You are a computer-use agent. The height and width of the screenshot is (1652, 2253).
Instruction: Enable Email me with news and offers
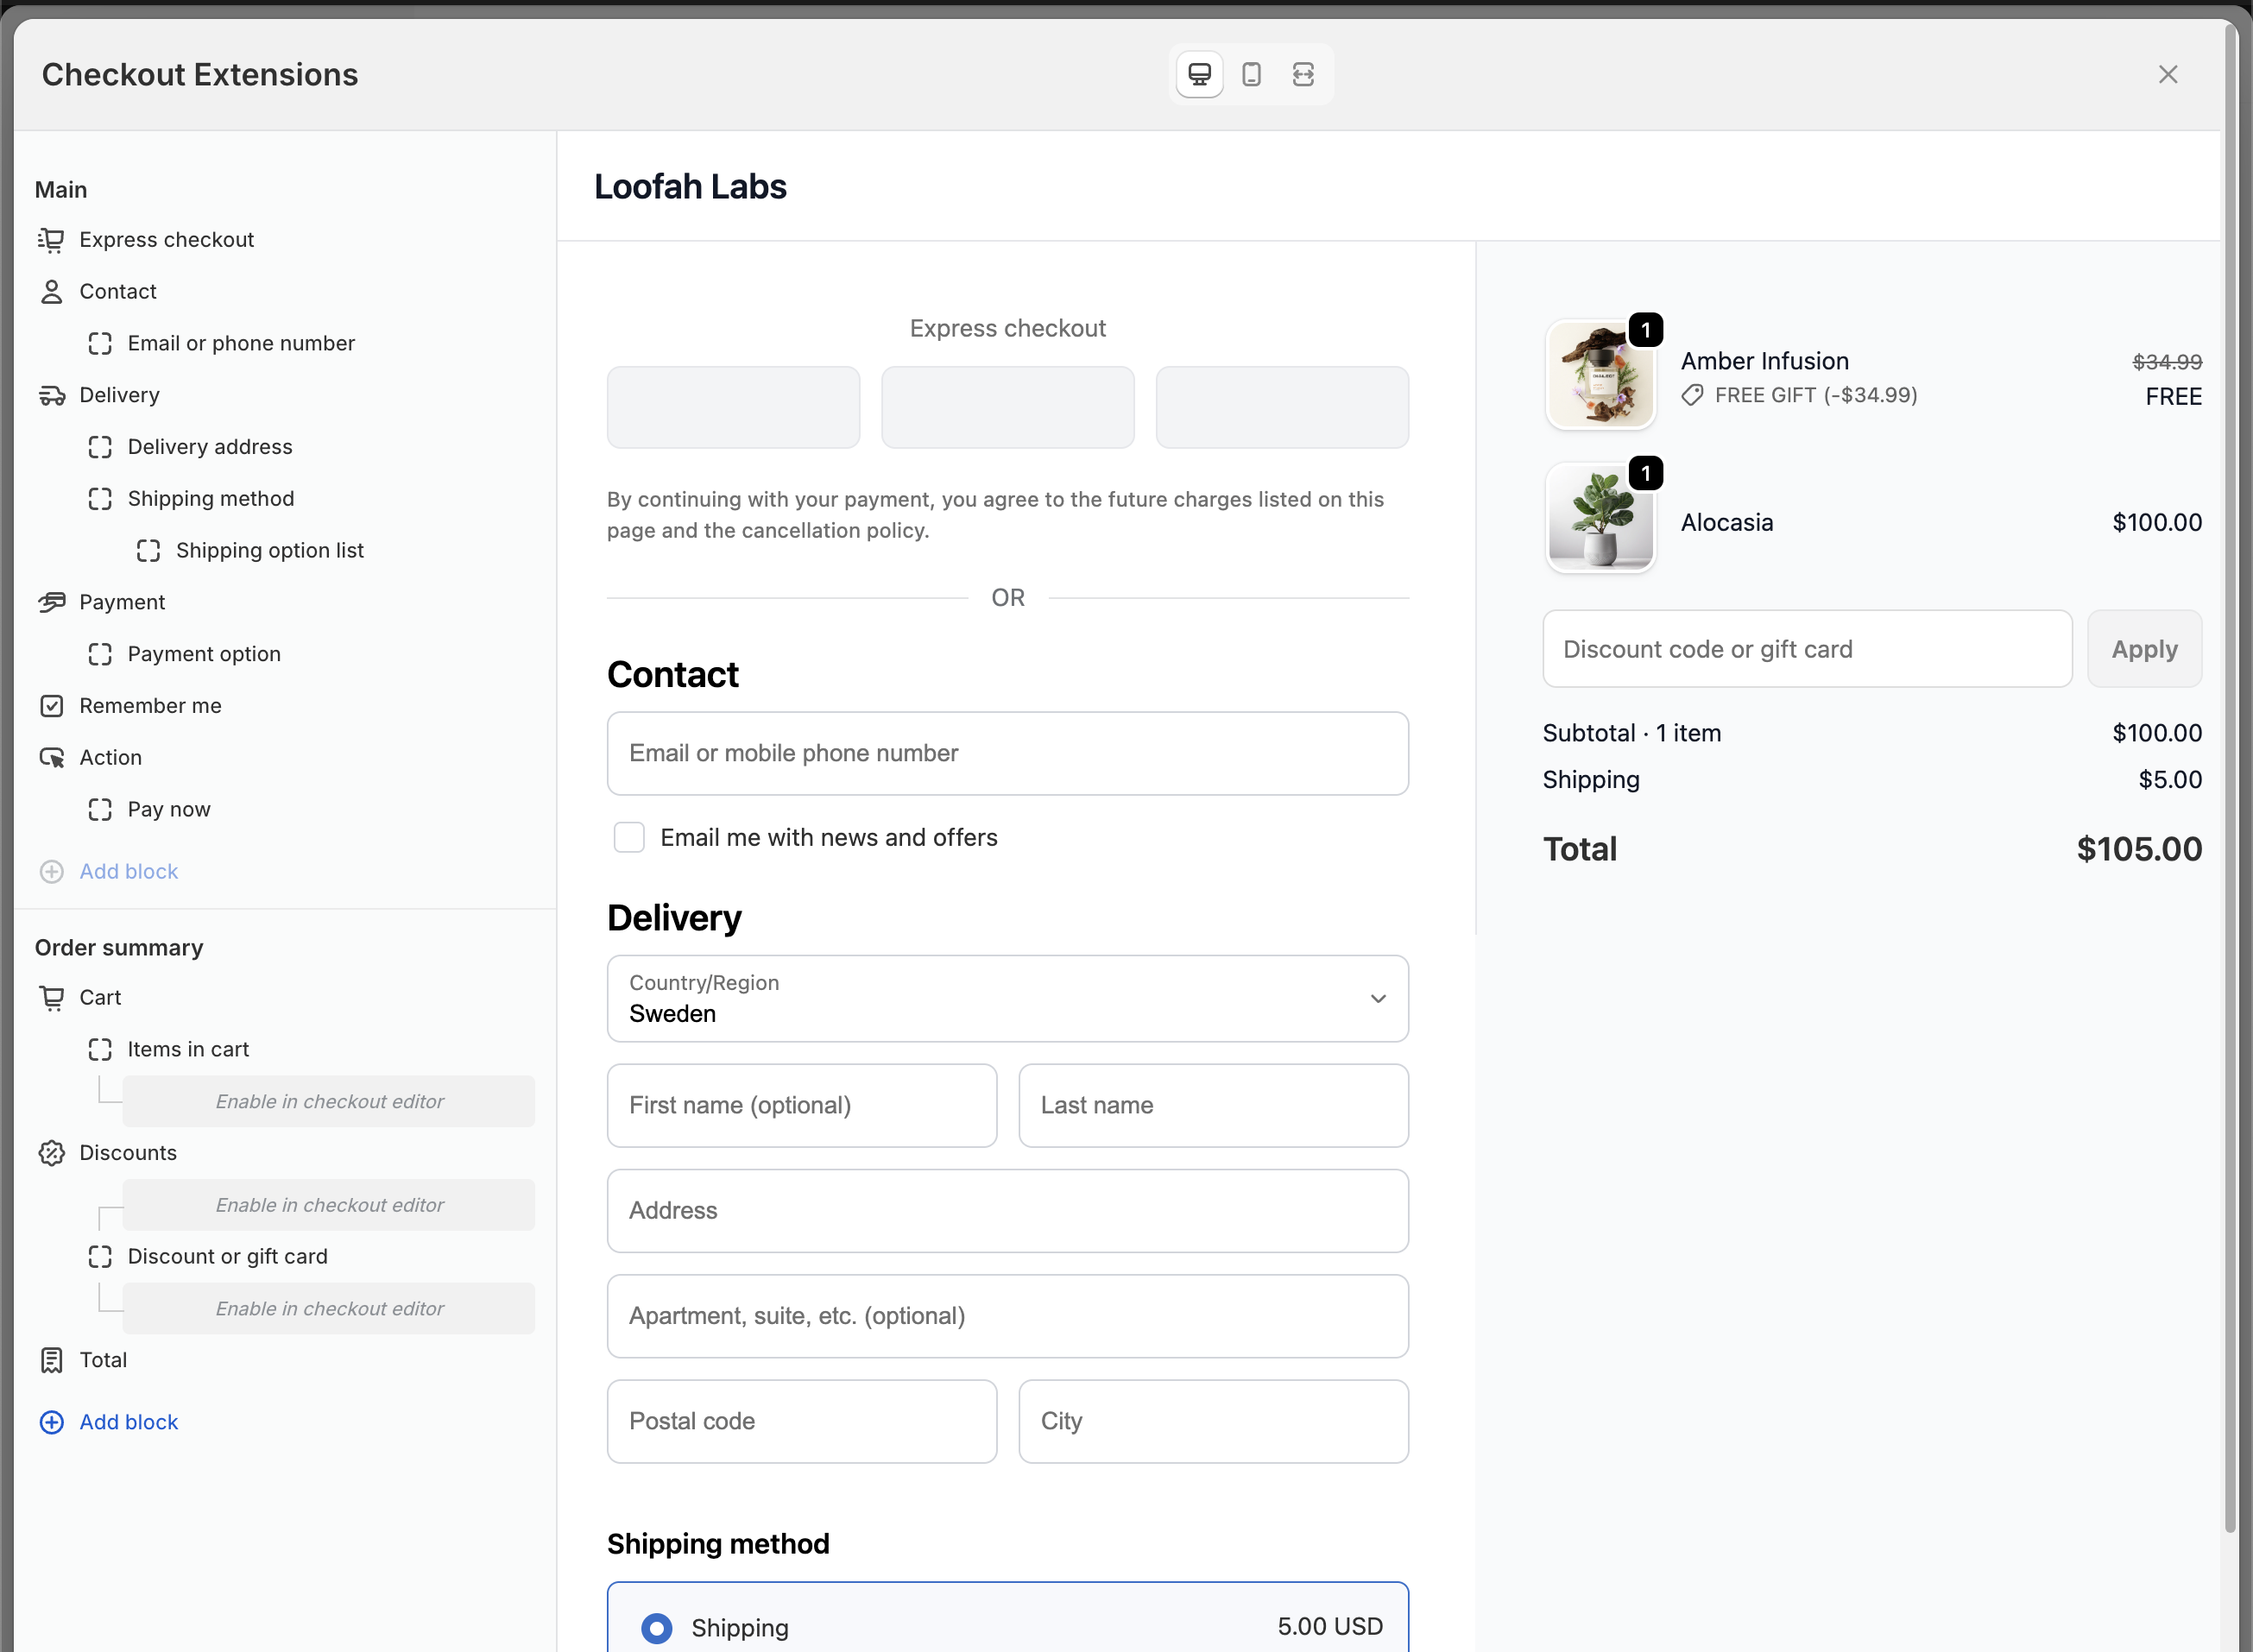click(x=629, y=836)
